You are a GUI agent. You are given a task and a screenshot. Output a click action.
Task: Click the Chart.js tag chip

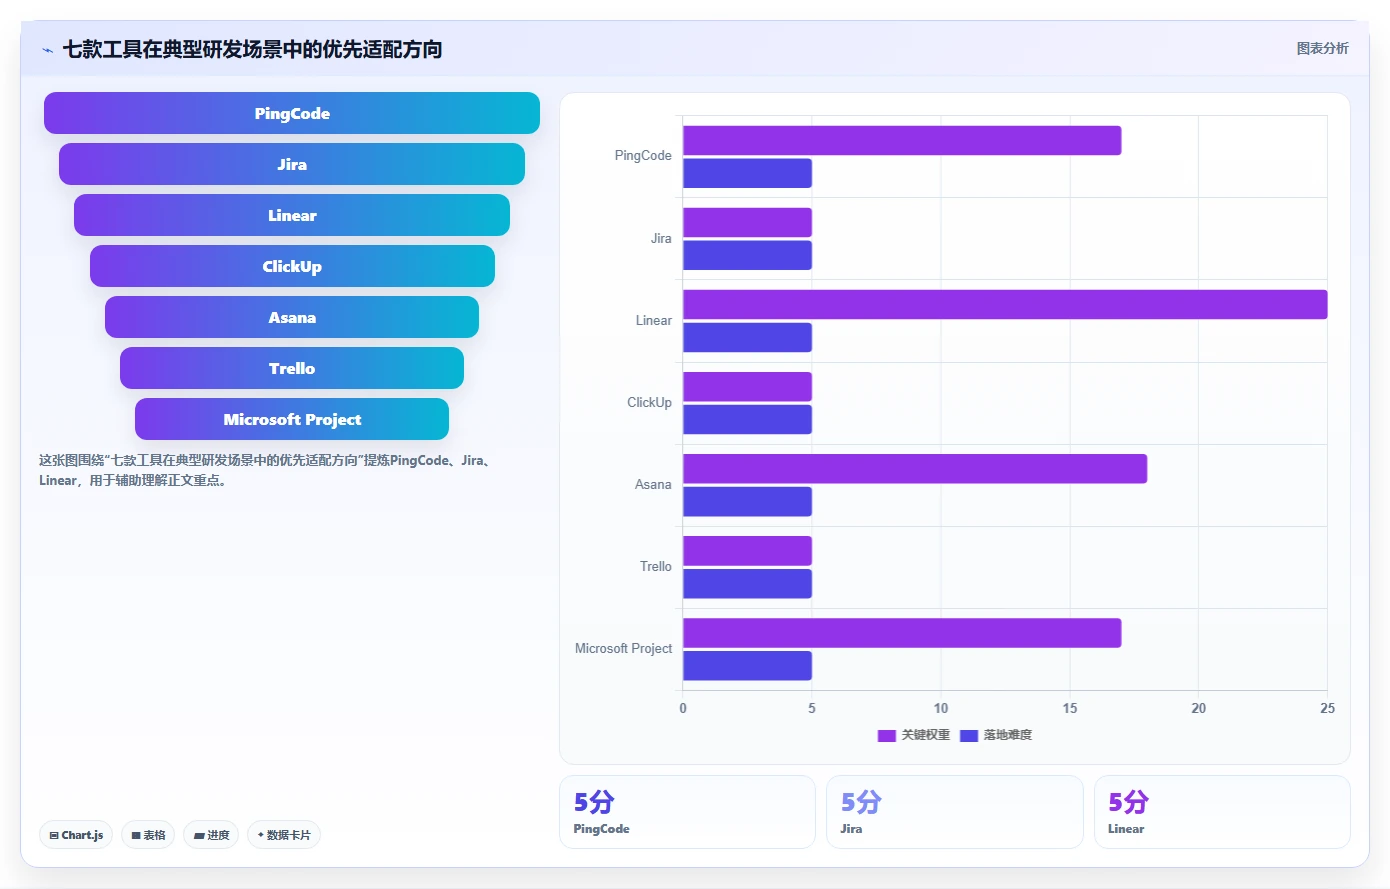(x=76, y=835)
